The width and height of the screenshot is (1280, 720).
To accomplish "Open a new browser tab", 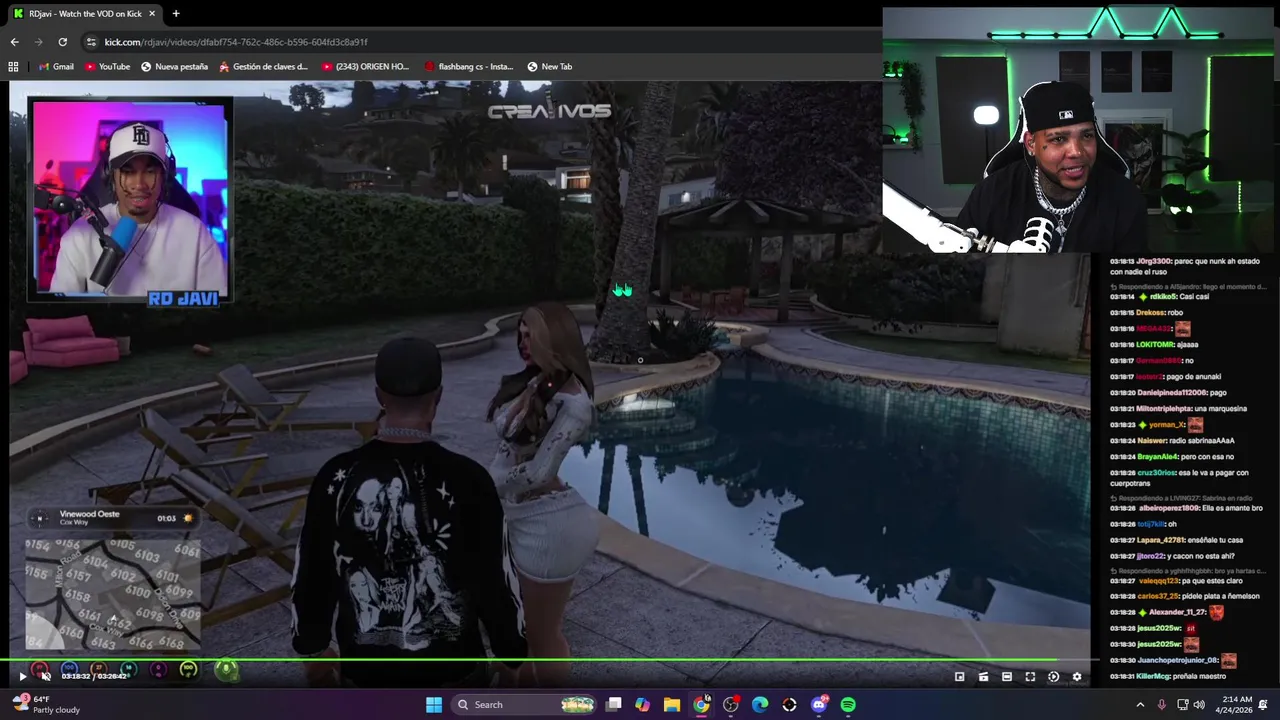I will 175,14.
